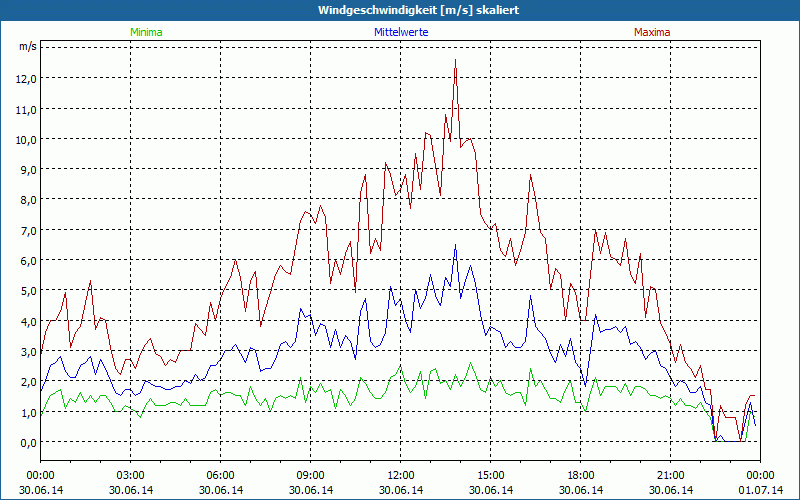Select the 18:00 time axis label
This screenshot has height=500, width=800.
tap(581, 475)
